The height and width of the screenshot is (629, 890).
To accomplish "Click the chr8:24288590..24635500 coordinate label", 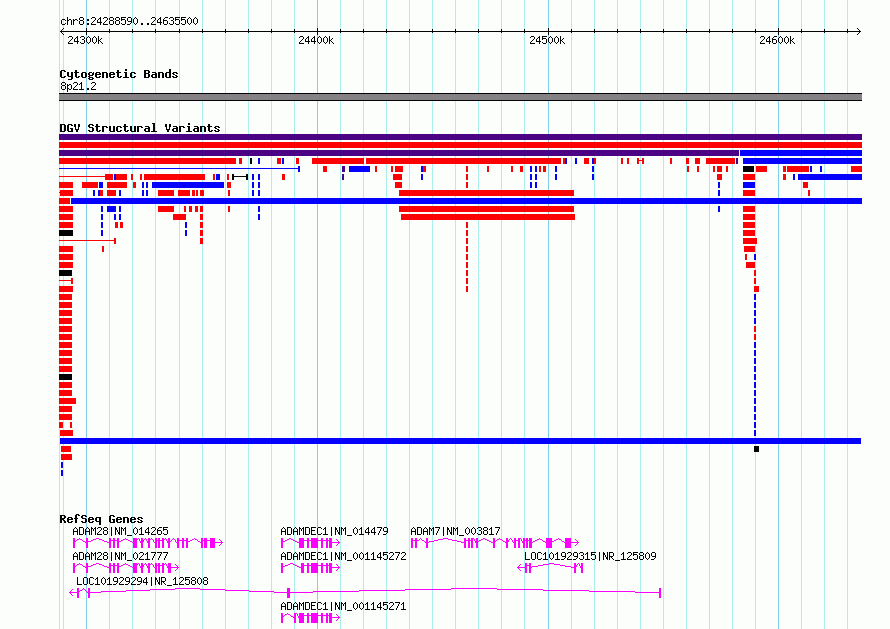I will (x=129, y=21).
